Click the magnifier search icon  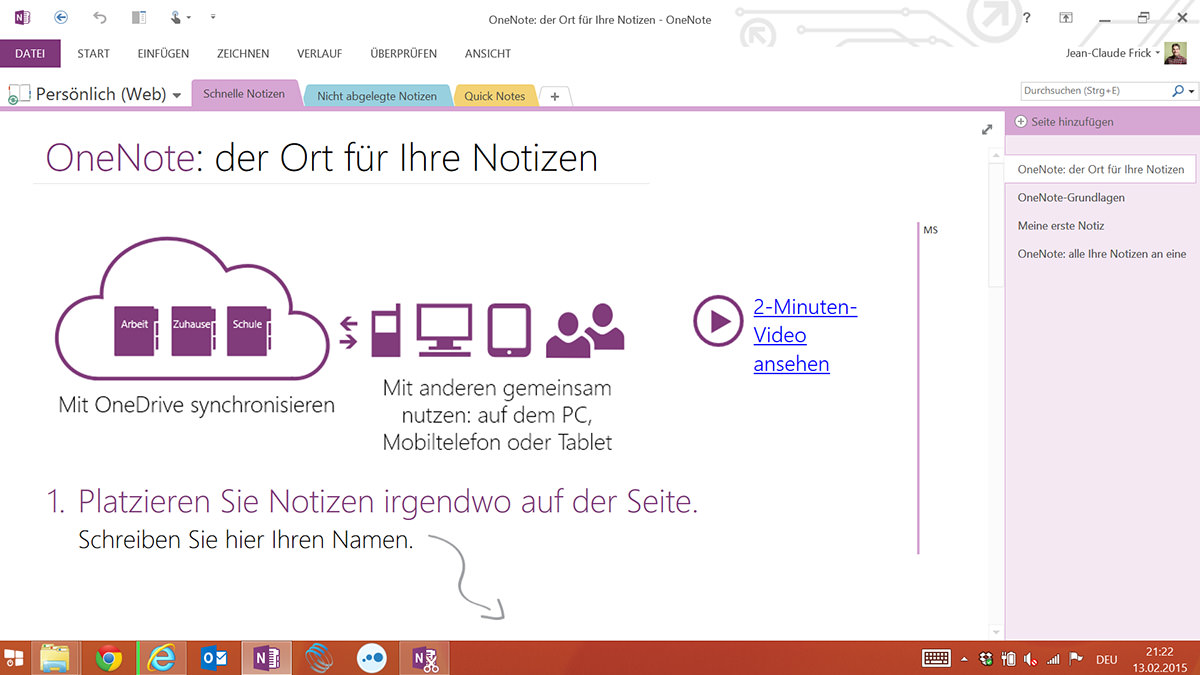[x=1177, y=91]
